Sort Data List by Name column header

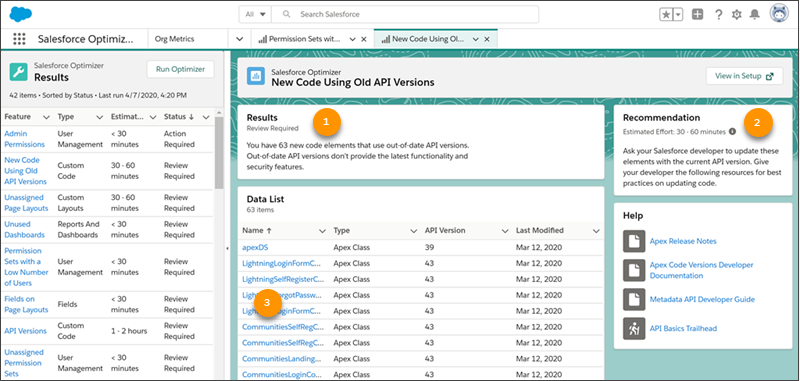257,231
